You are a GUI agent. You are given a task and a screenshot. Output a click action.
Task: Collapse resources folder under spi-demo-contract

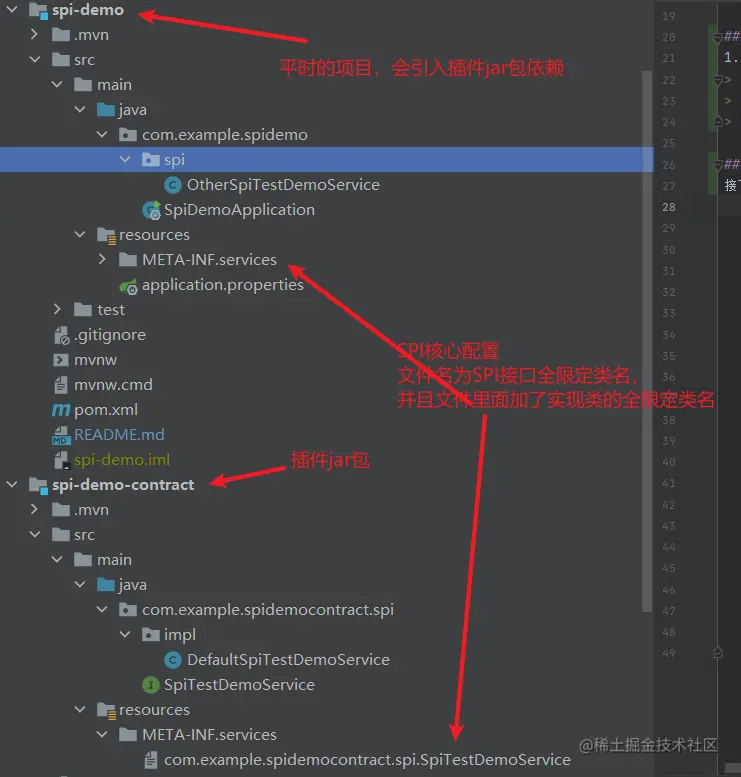coord(80,709)
